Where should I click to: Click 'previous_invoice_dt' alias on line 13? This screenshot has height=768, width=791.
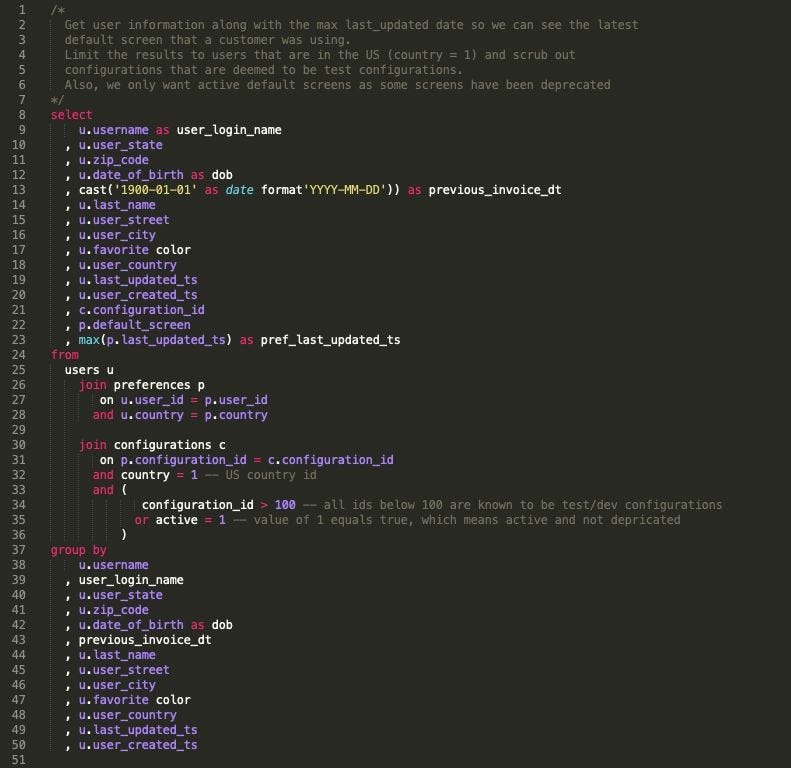click(x=495, y=190)
